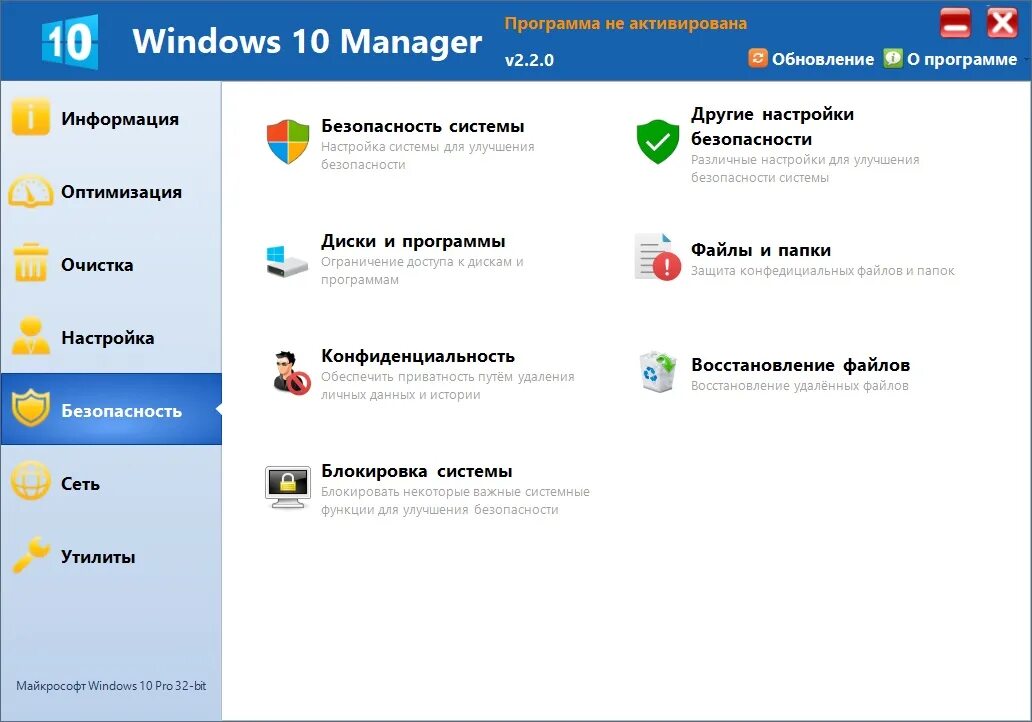Open Восстановление файлов utility
The width and height of the screenshot is (1032, 722).
pyautogui.click(x=800, y=365)
